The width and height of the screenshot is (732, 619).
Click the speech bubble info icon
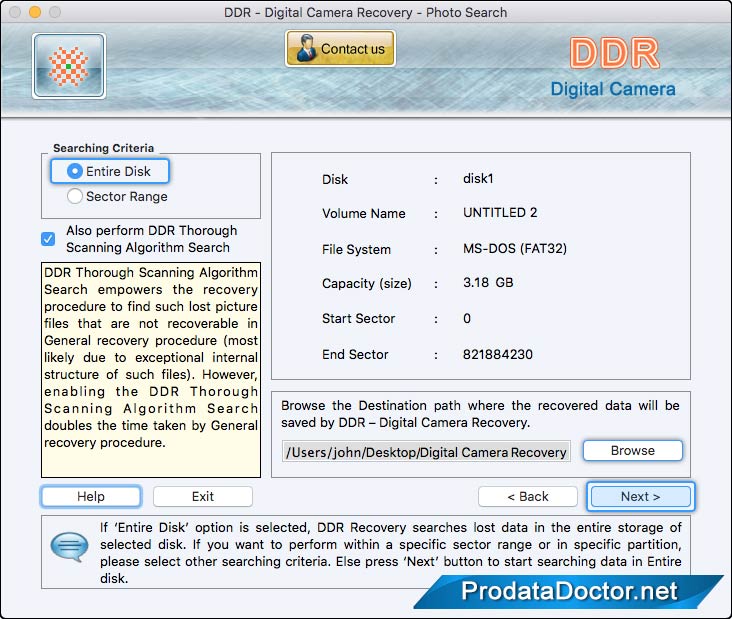[x=69, y=547]
